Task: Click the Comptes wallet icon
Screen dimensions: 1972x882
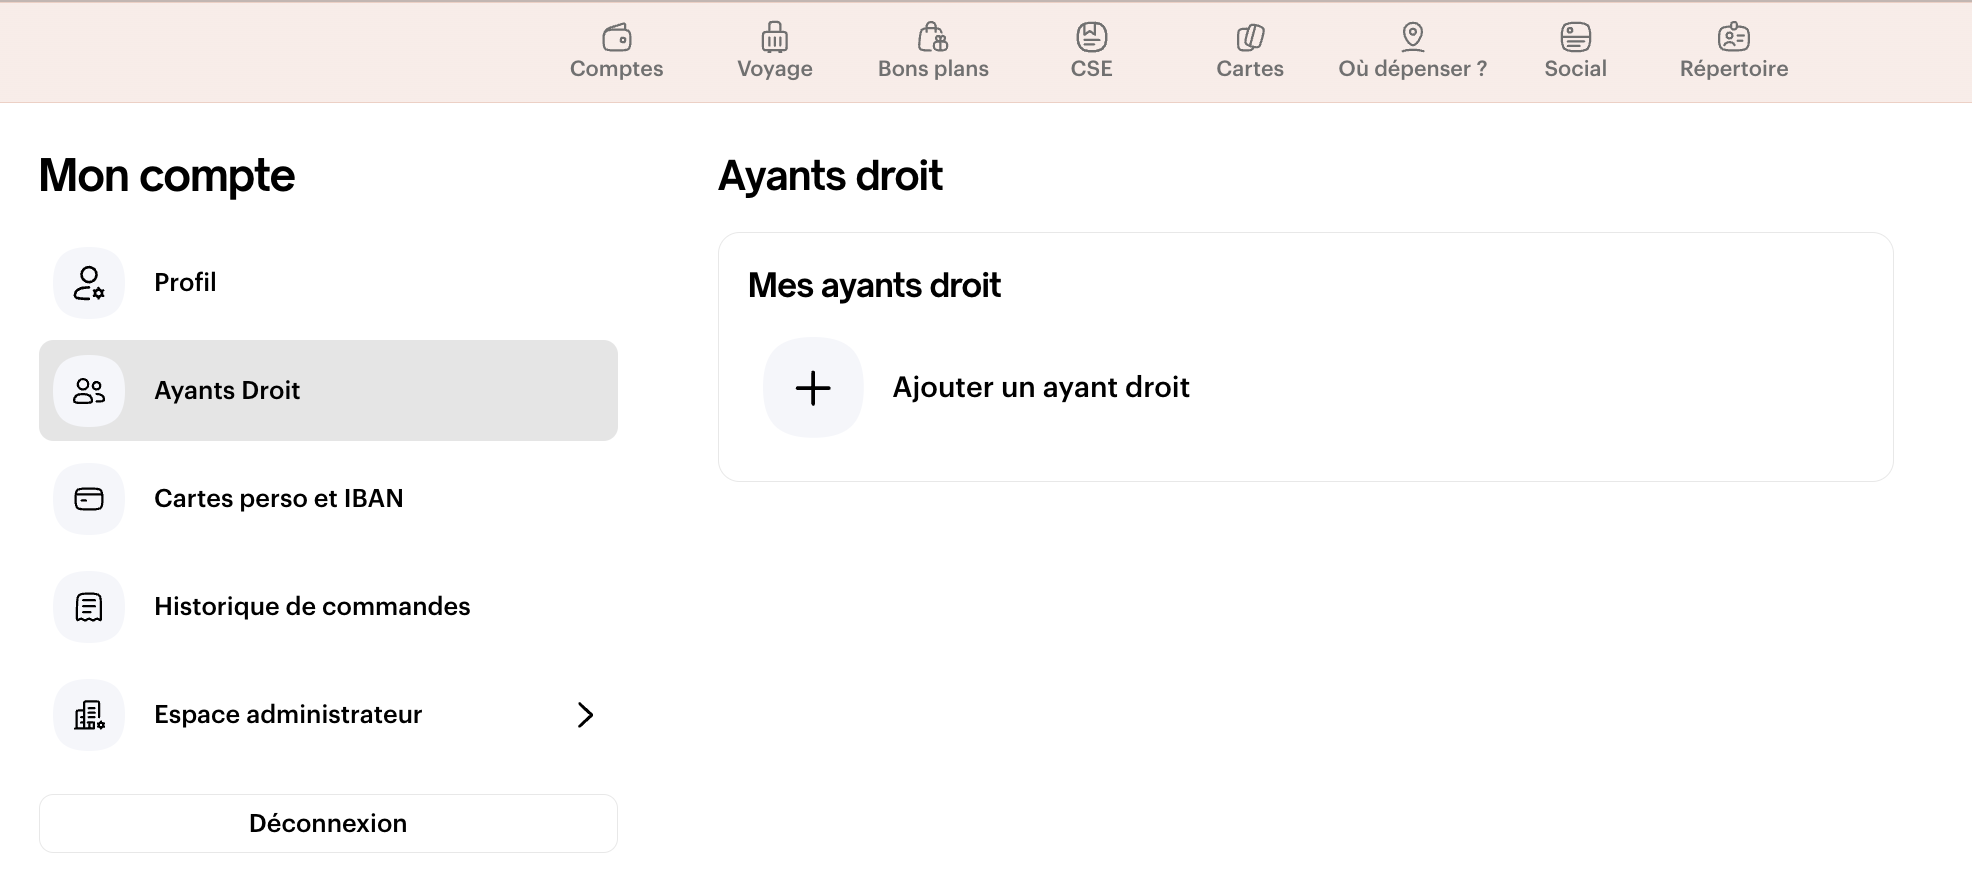Action: (x=617, y=38)
